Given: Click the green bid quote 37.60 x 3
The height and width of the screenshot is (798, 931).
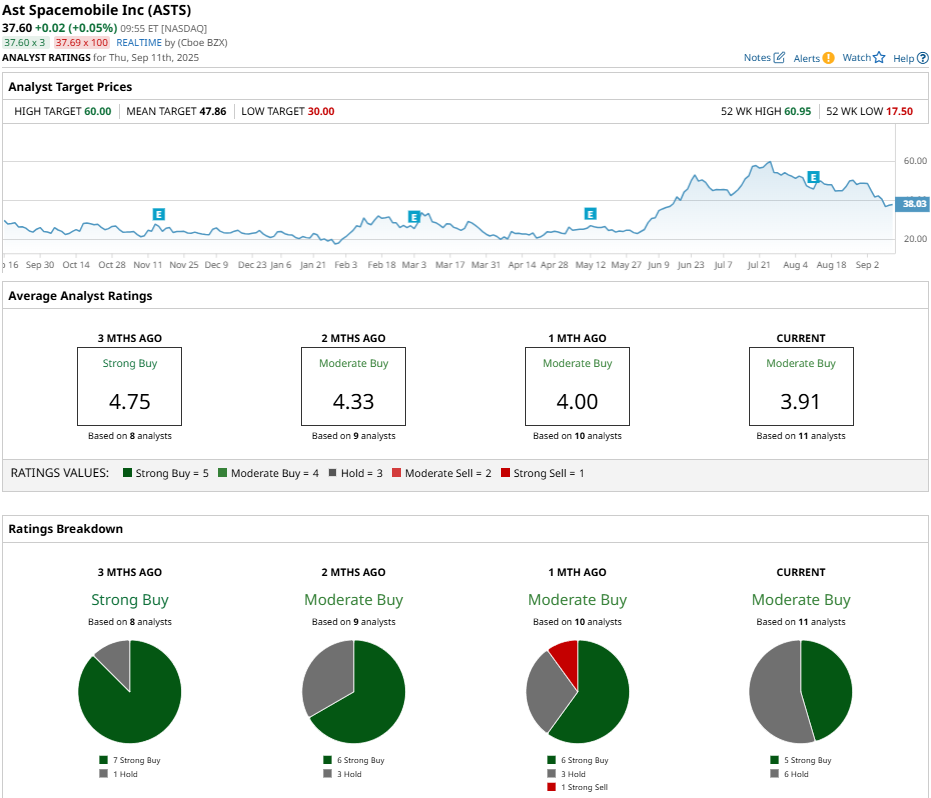Looking at the screenshot, I should point(24,43).
